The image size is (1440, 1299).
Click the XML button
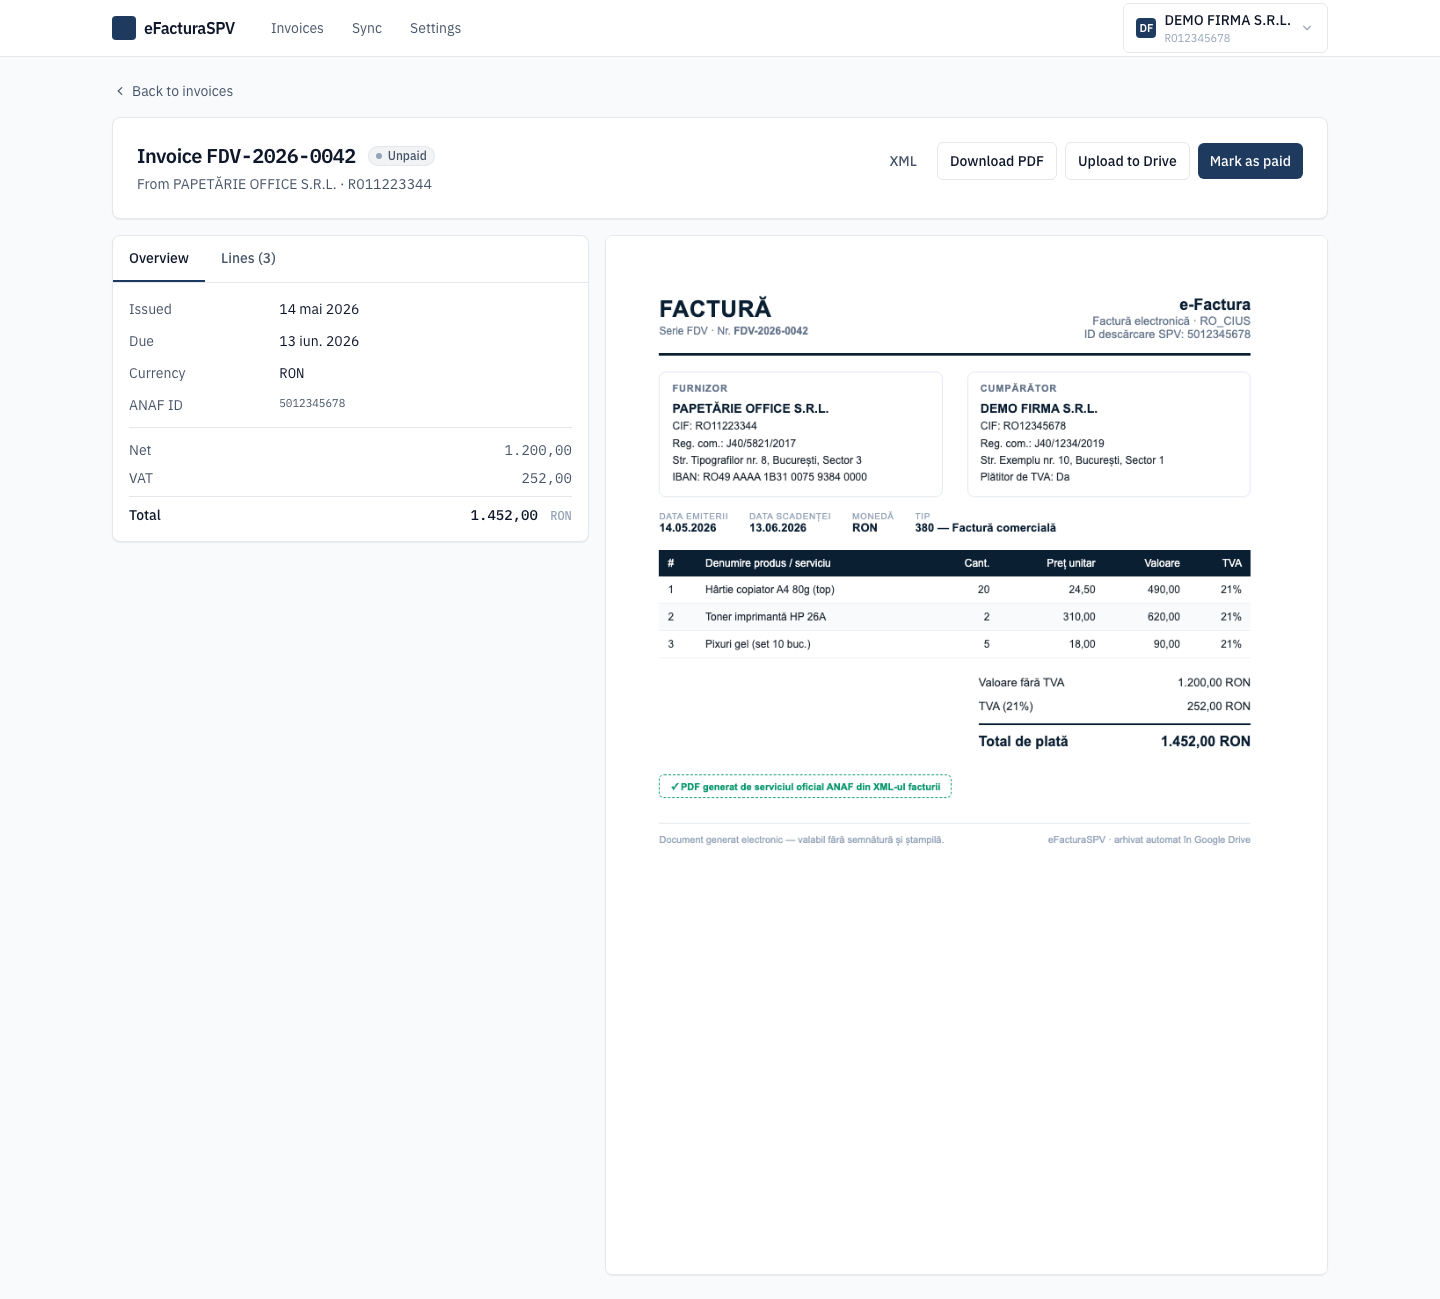pos(903,161)
